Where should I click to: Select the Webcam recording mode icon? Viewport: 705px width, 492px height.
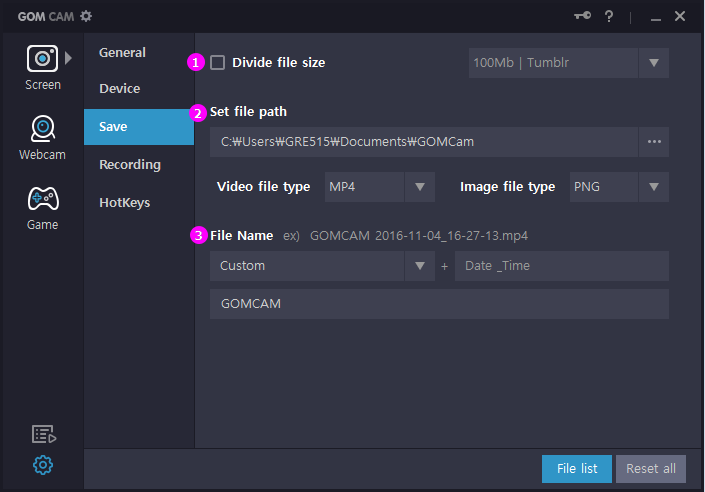43,129
